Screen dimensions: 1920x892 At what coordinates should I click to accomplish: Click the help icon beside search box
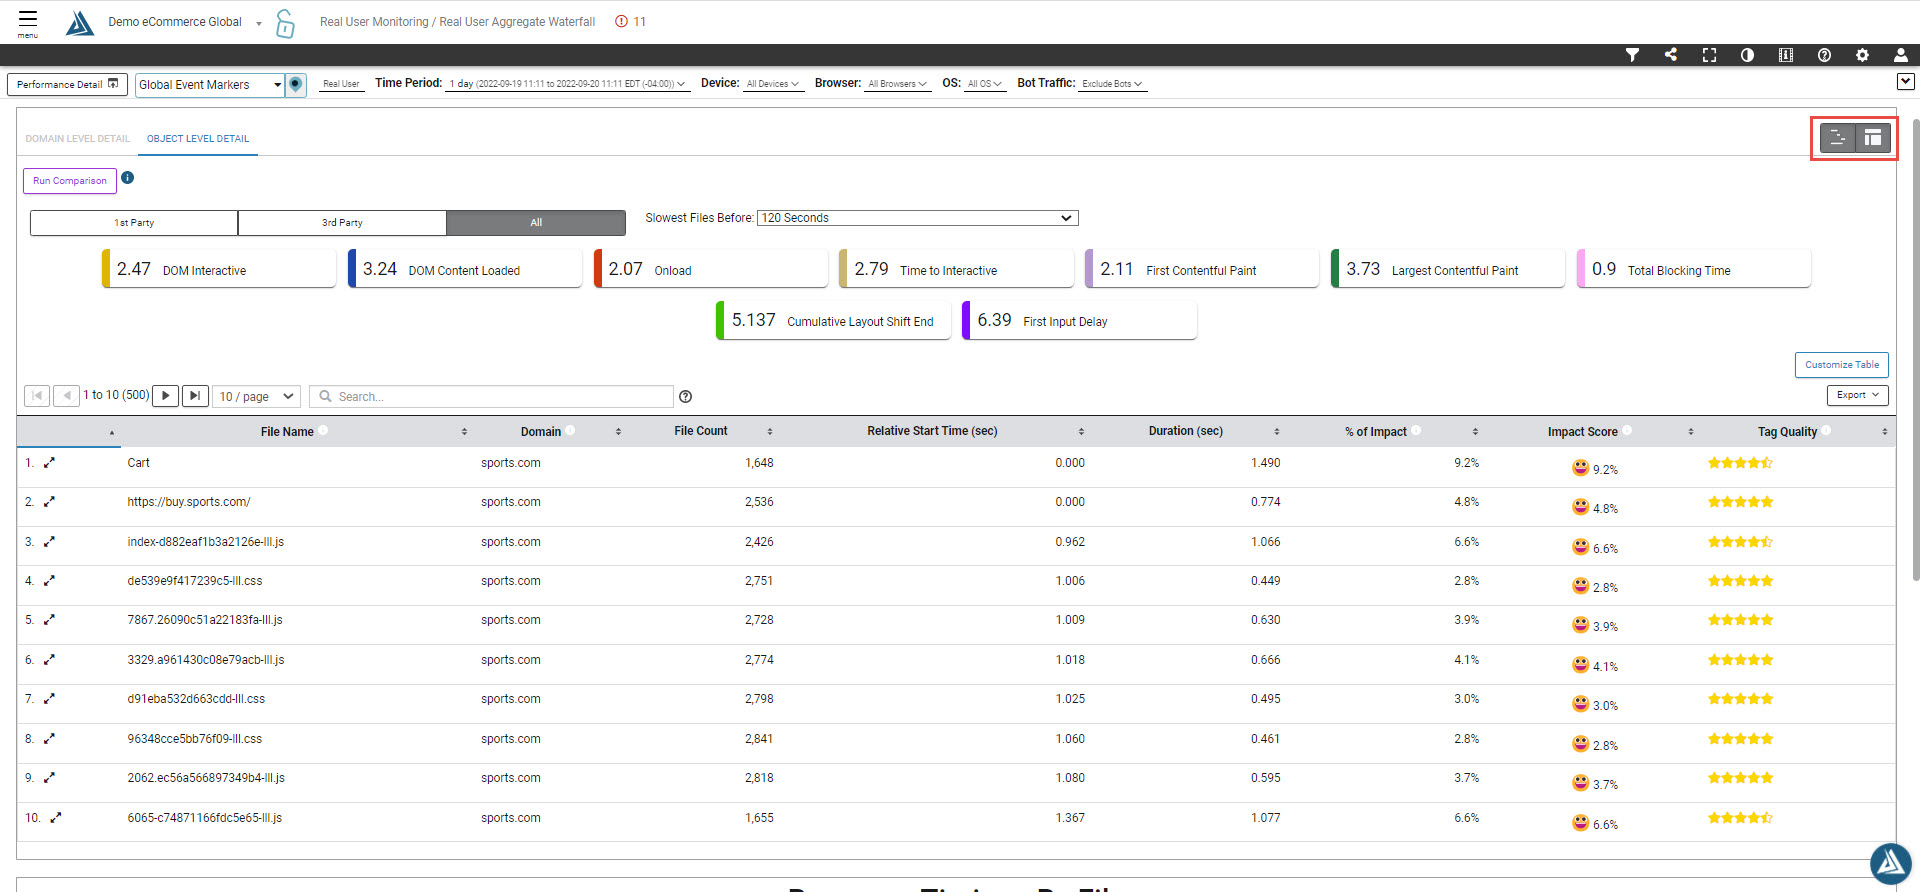coord(685,396)
